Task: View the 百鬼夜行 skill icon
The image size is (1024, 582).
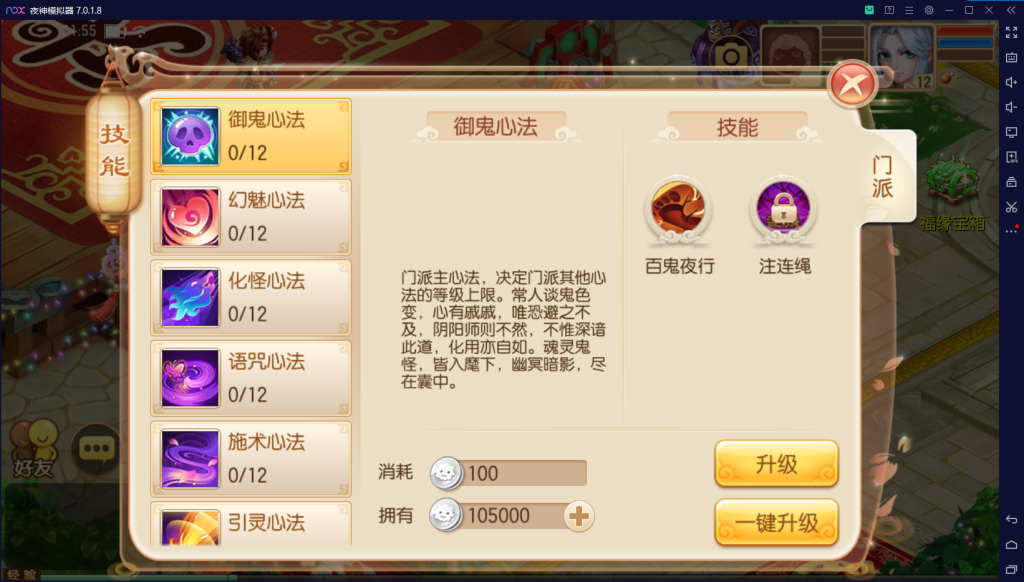Action: point(678,208)
